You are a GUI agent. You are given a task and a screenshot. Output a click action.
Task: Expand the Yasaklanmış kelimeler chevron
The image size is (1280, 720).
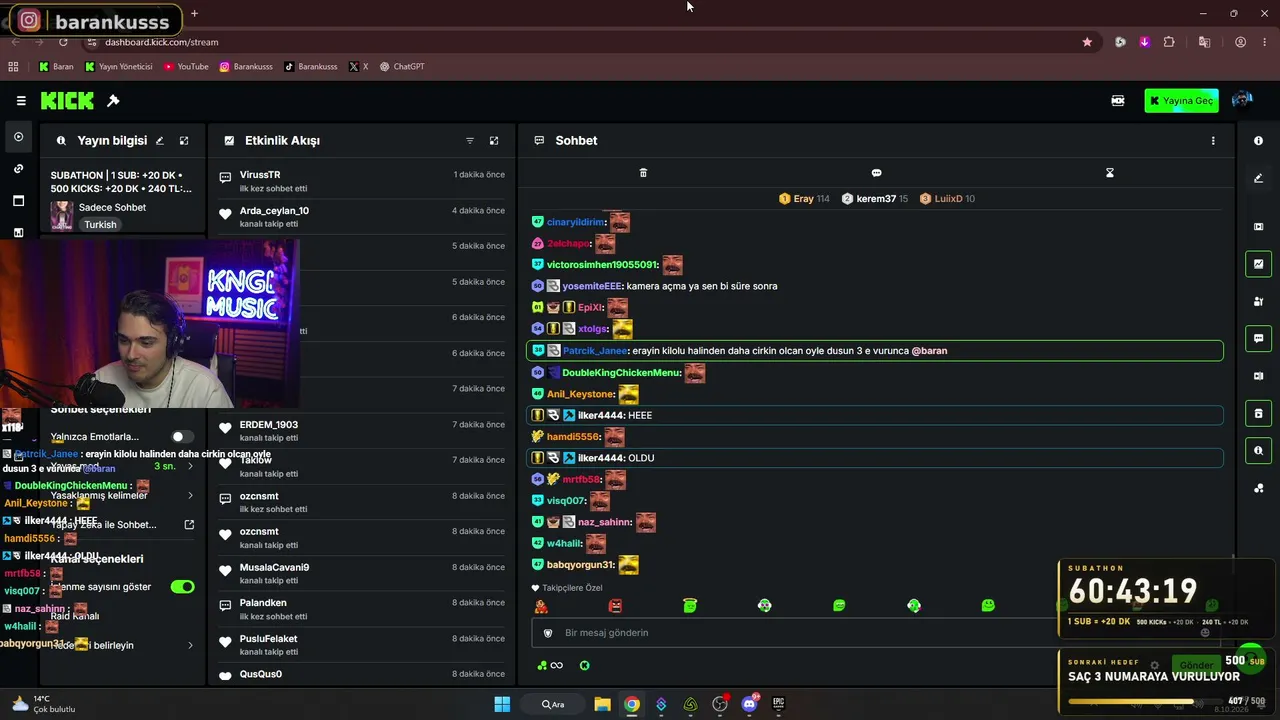[190, 495]
